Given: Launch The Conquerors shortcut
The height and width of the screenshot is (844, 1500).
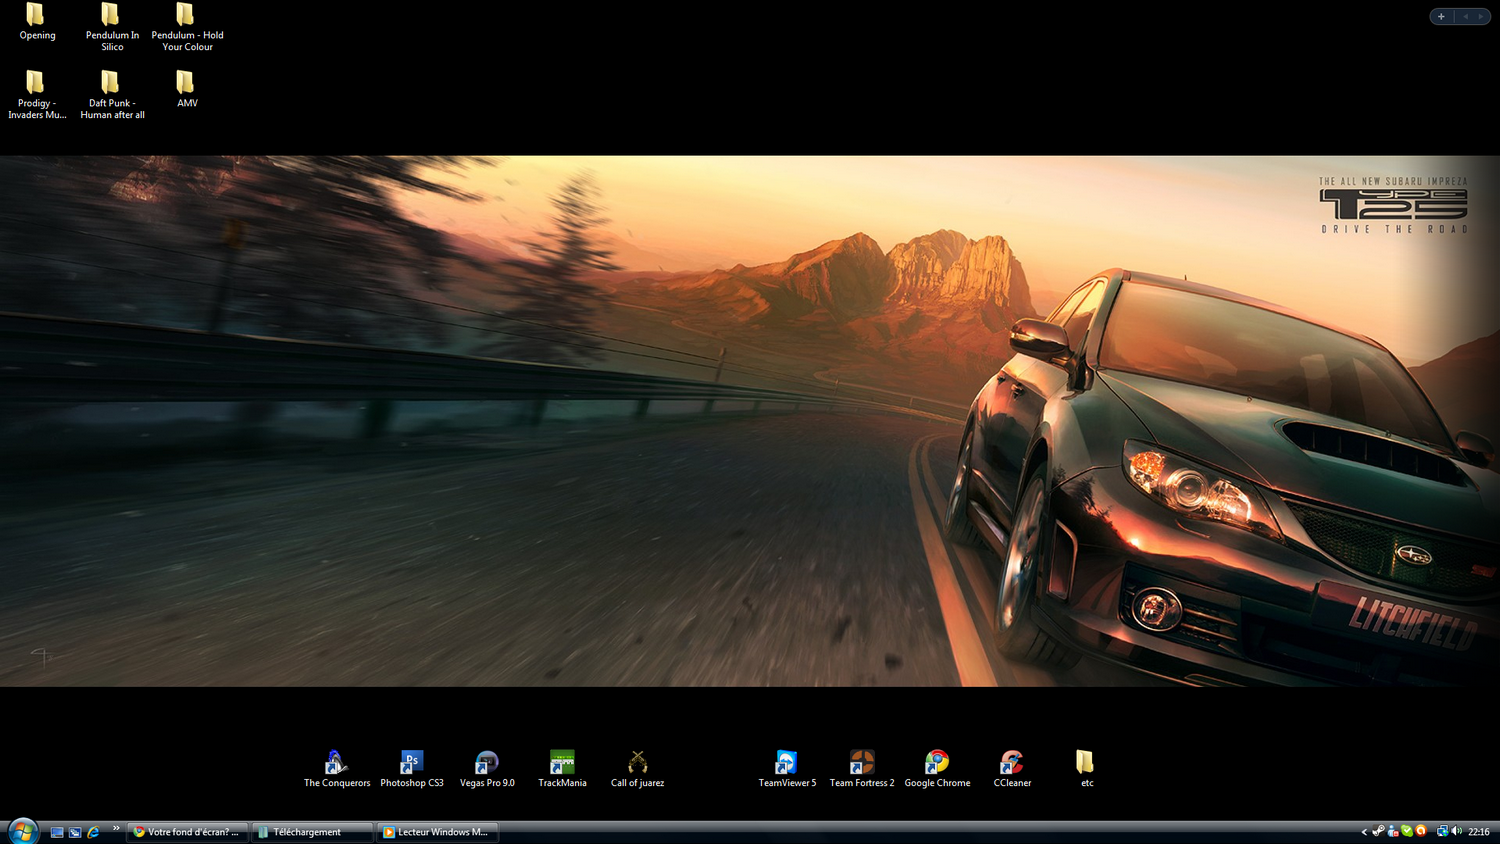Looking at the screenshot, I should pyautogui.click(x=337, y=769).
